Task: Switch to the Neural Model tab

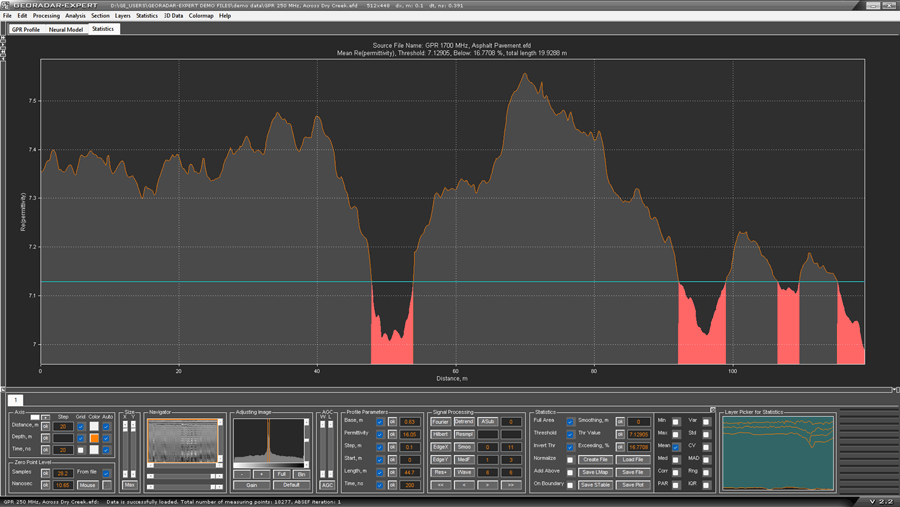Action: 66,30
